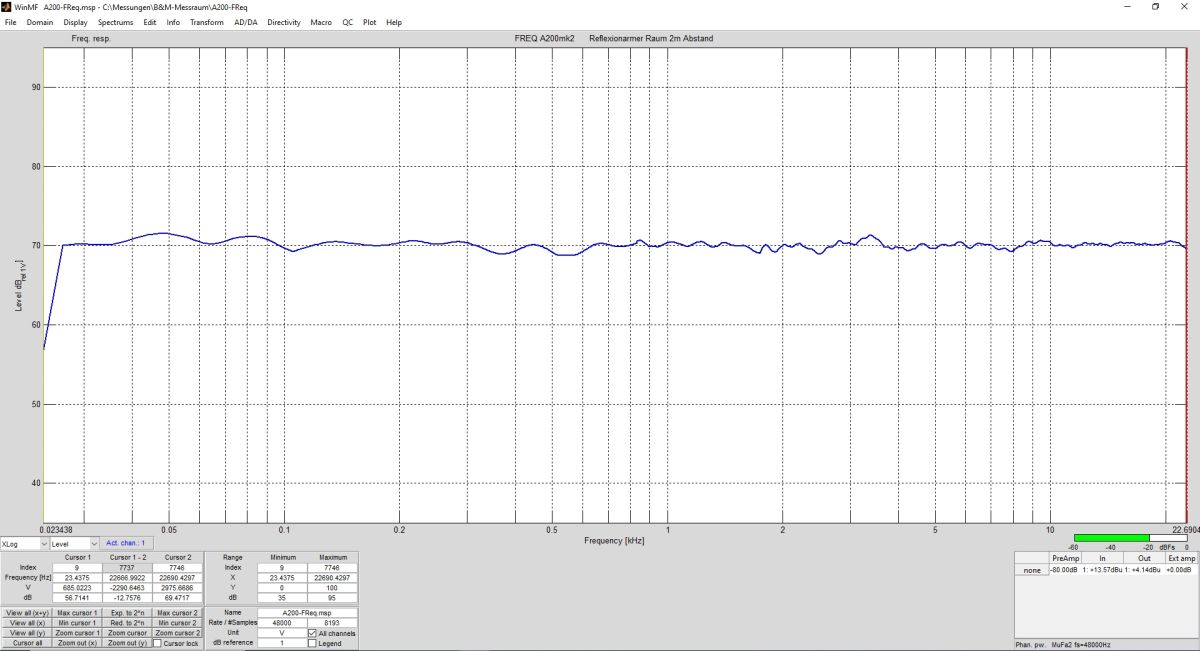The height and width of the screenshot is (651, 1200).
Task: Uncheck the All channels checkbox
Action: point(311,633)
